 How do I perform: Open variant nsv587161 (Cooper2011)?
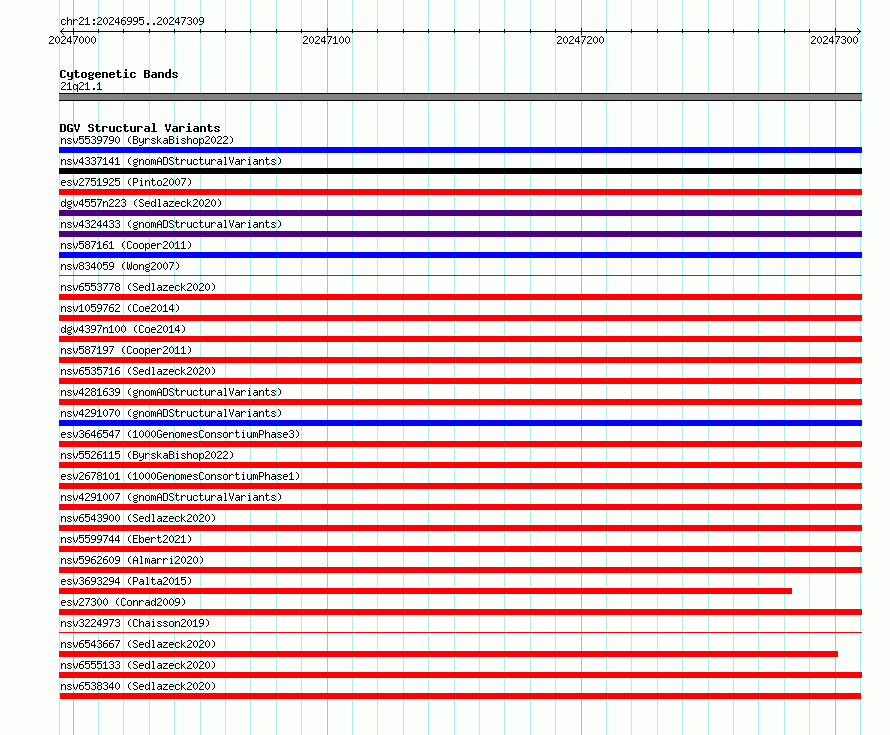coord(126,245)
